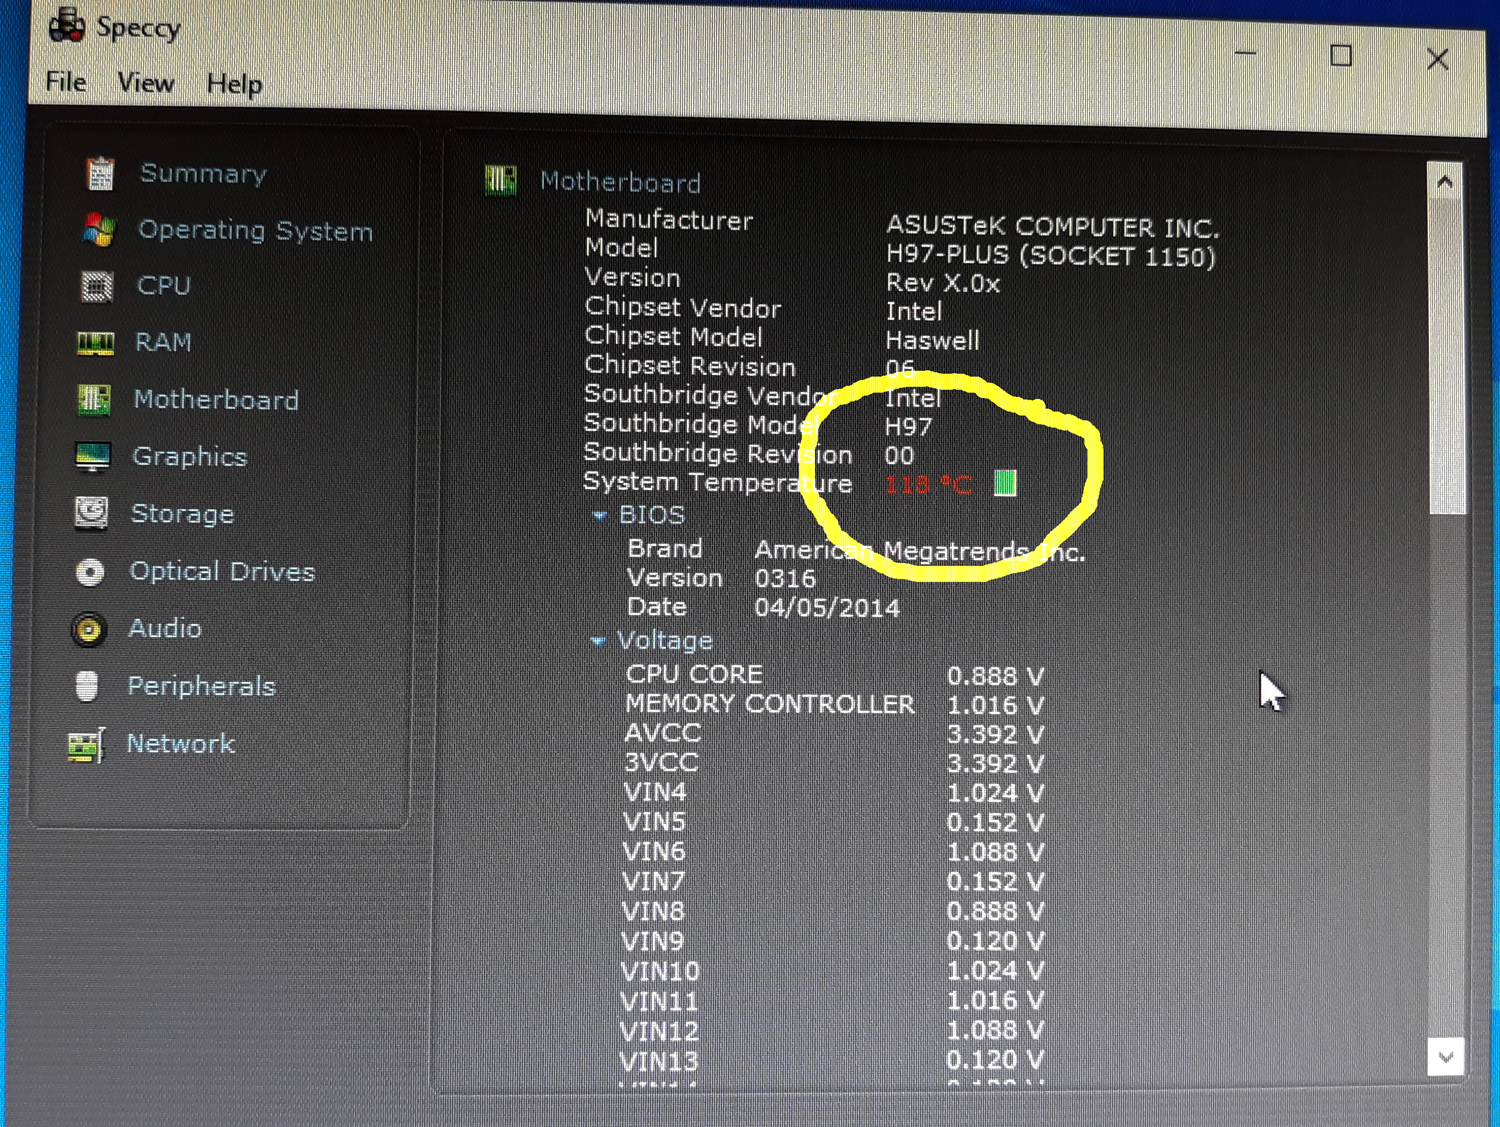Click the AVCC voltage row label
This screenshot has width=1500, height=1127.
tap(662, 733)
